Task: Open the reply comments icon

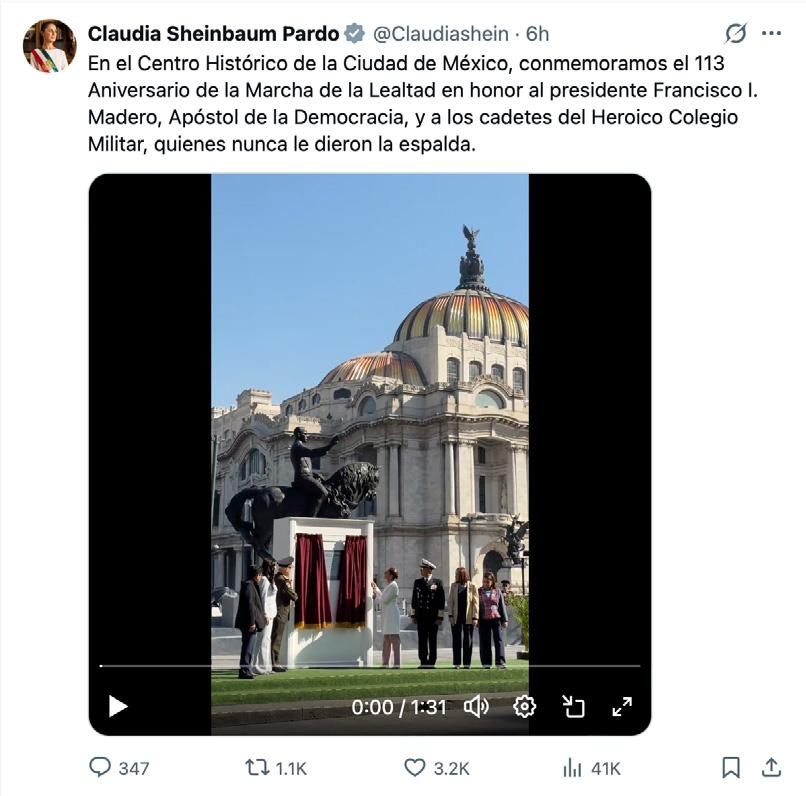Action: point(100,768)
